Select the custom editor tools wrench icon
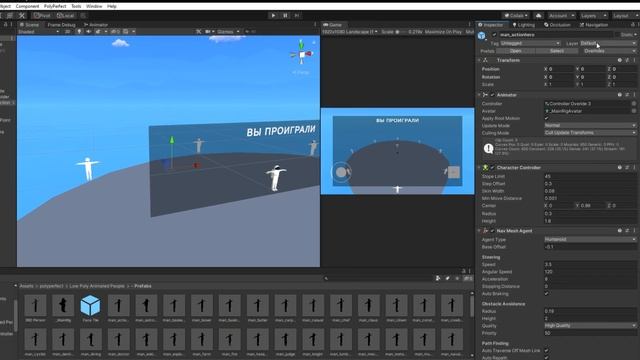This screenshot has width=640, height=360. point(22,16)
